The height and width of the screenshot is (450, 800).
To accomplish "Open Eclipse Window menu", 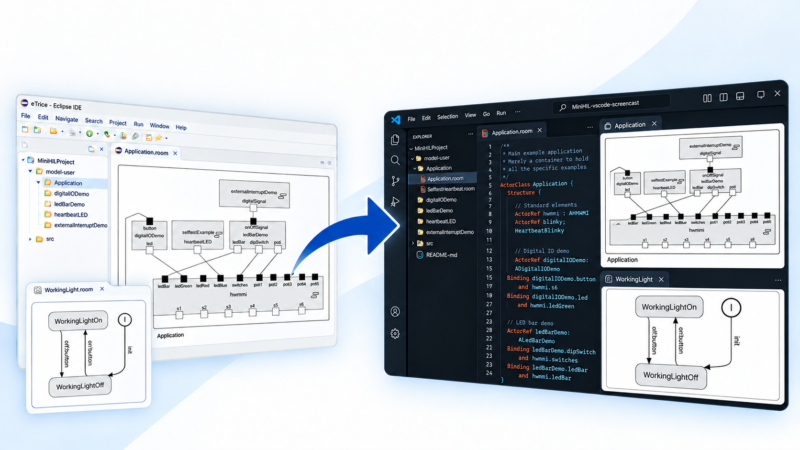I will (x=159, y=126).
